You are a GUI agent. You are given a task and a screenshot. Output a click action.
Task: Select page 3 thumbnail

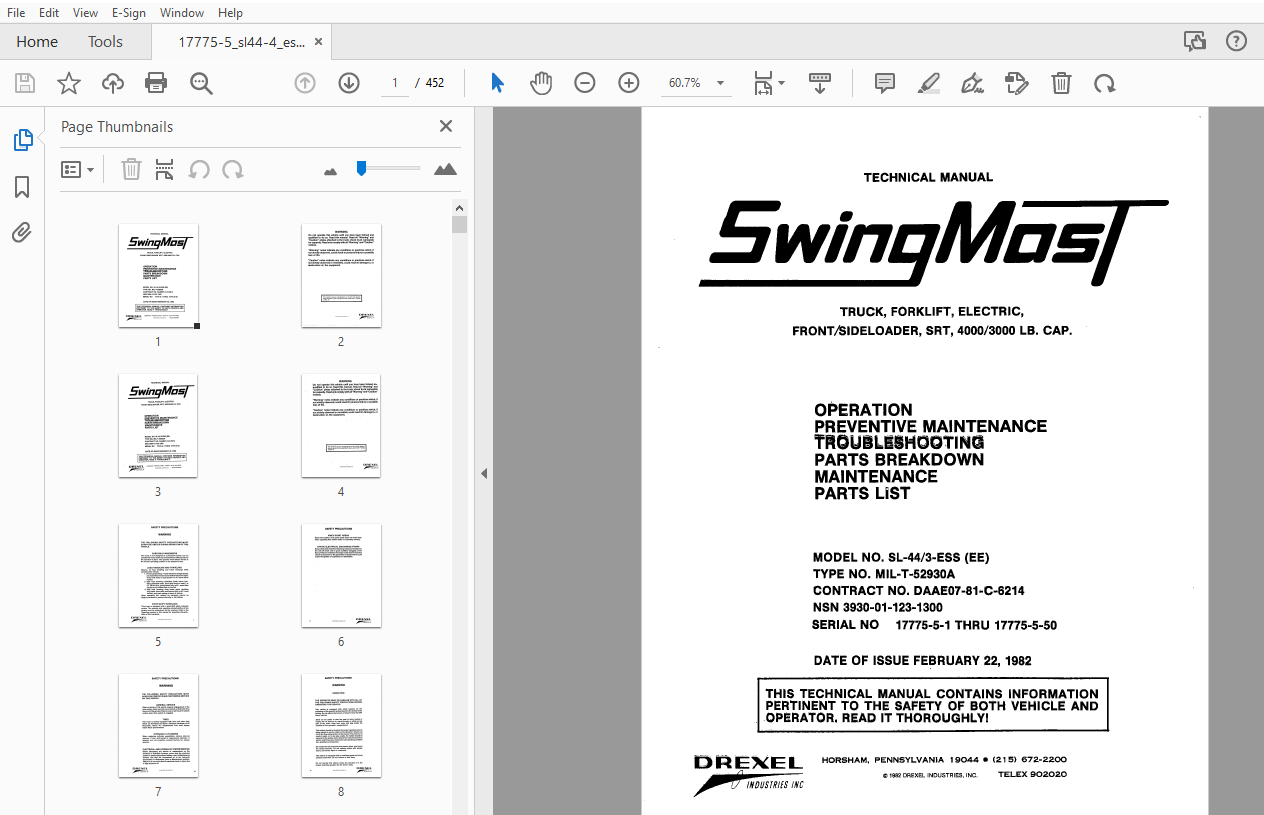coord(158,425)
